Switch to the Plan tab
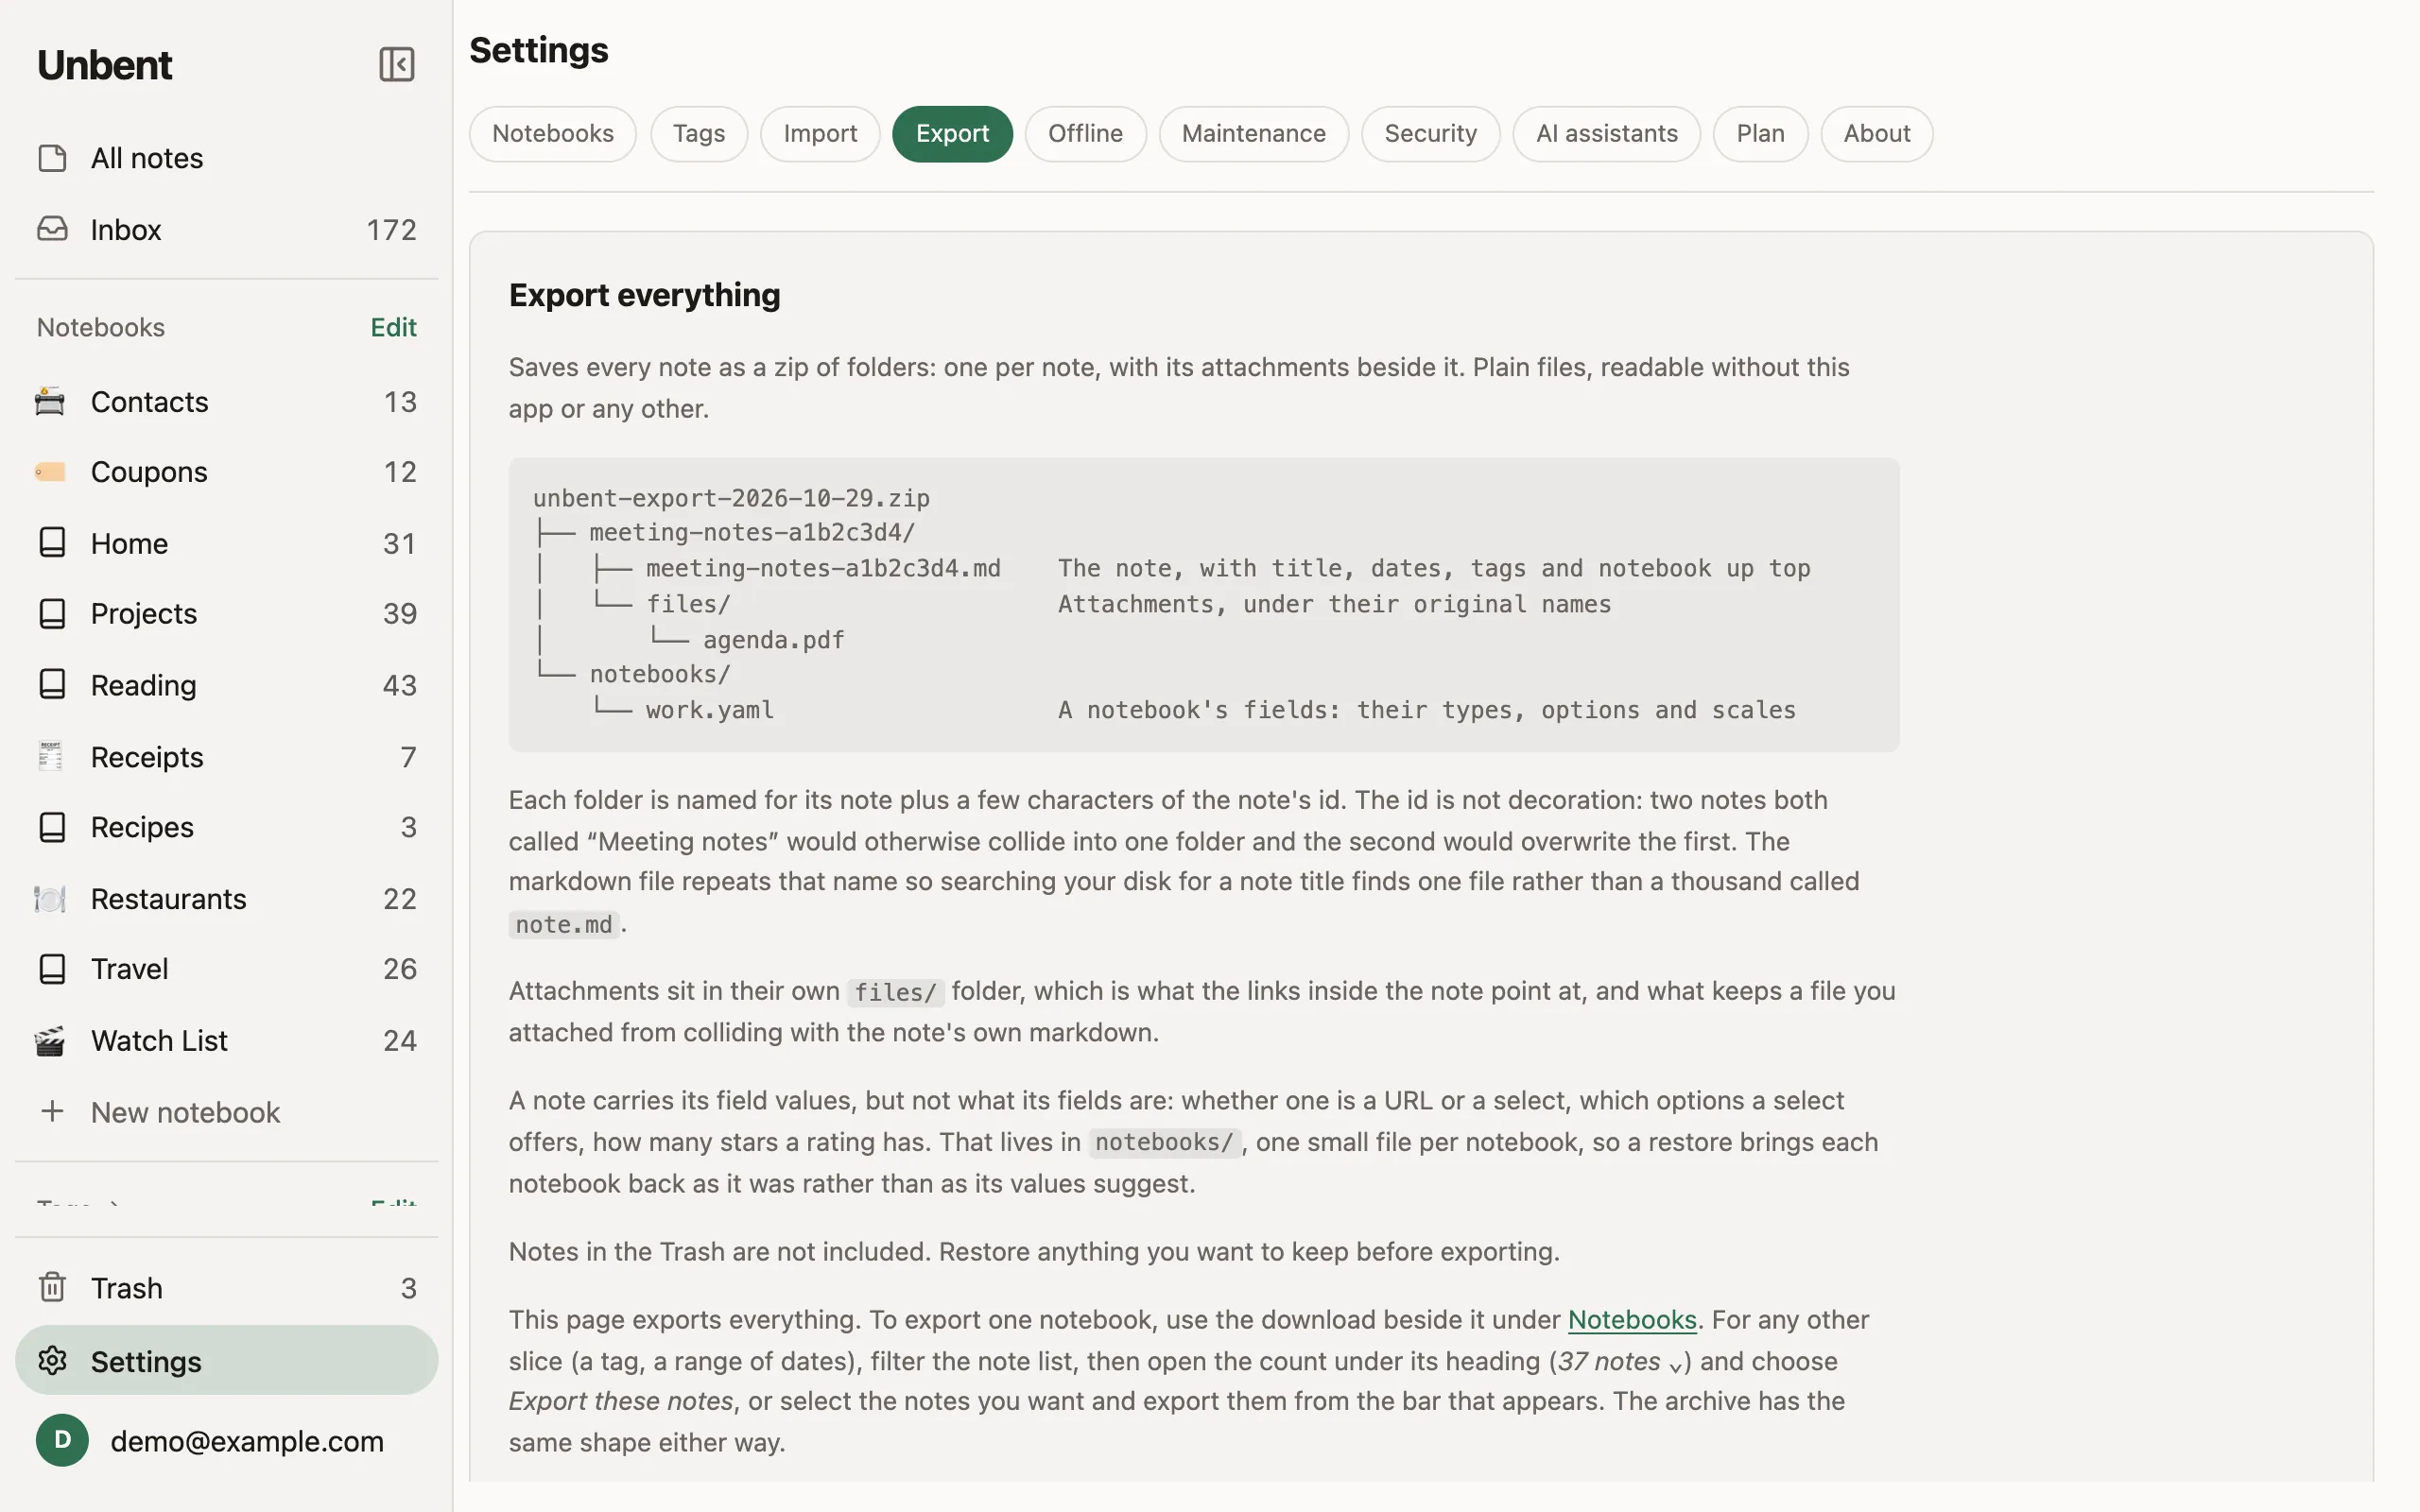This screenshot has width=2420, height=1512. pos(1760,134)
